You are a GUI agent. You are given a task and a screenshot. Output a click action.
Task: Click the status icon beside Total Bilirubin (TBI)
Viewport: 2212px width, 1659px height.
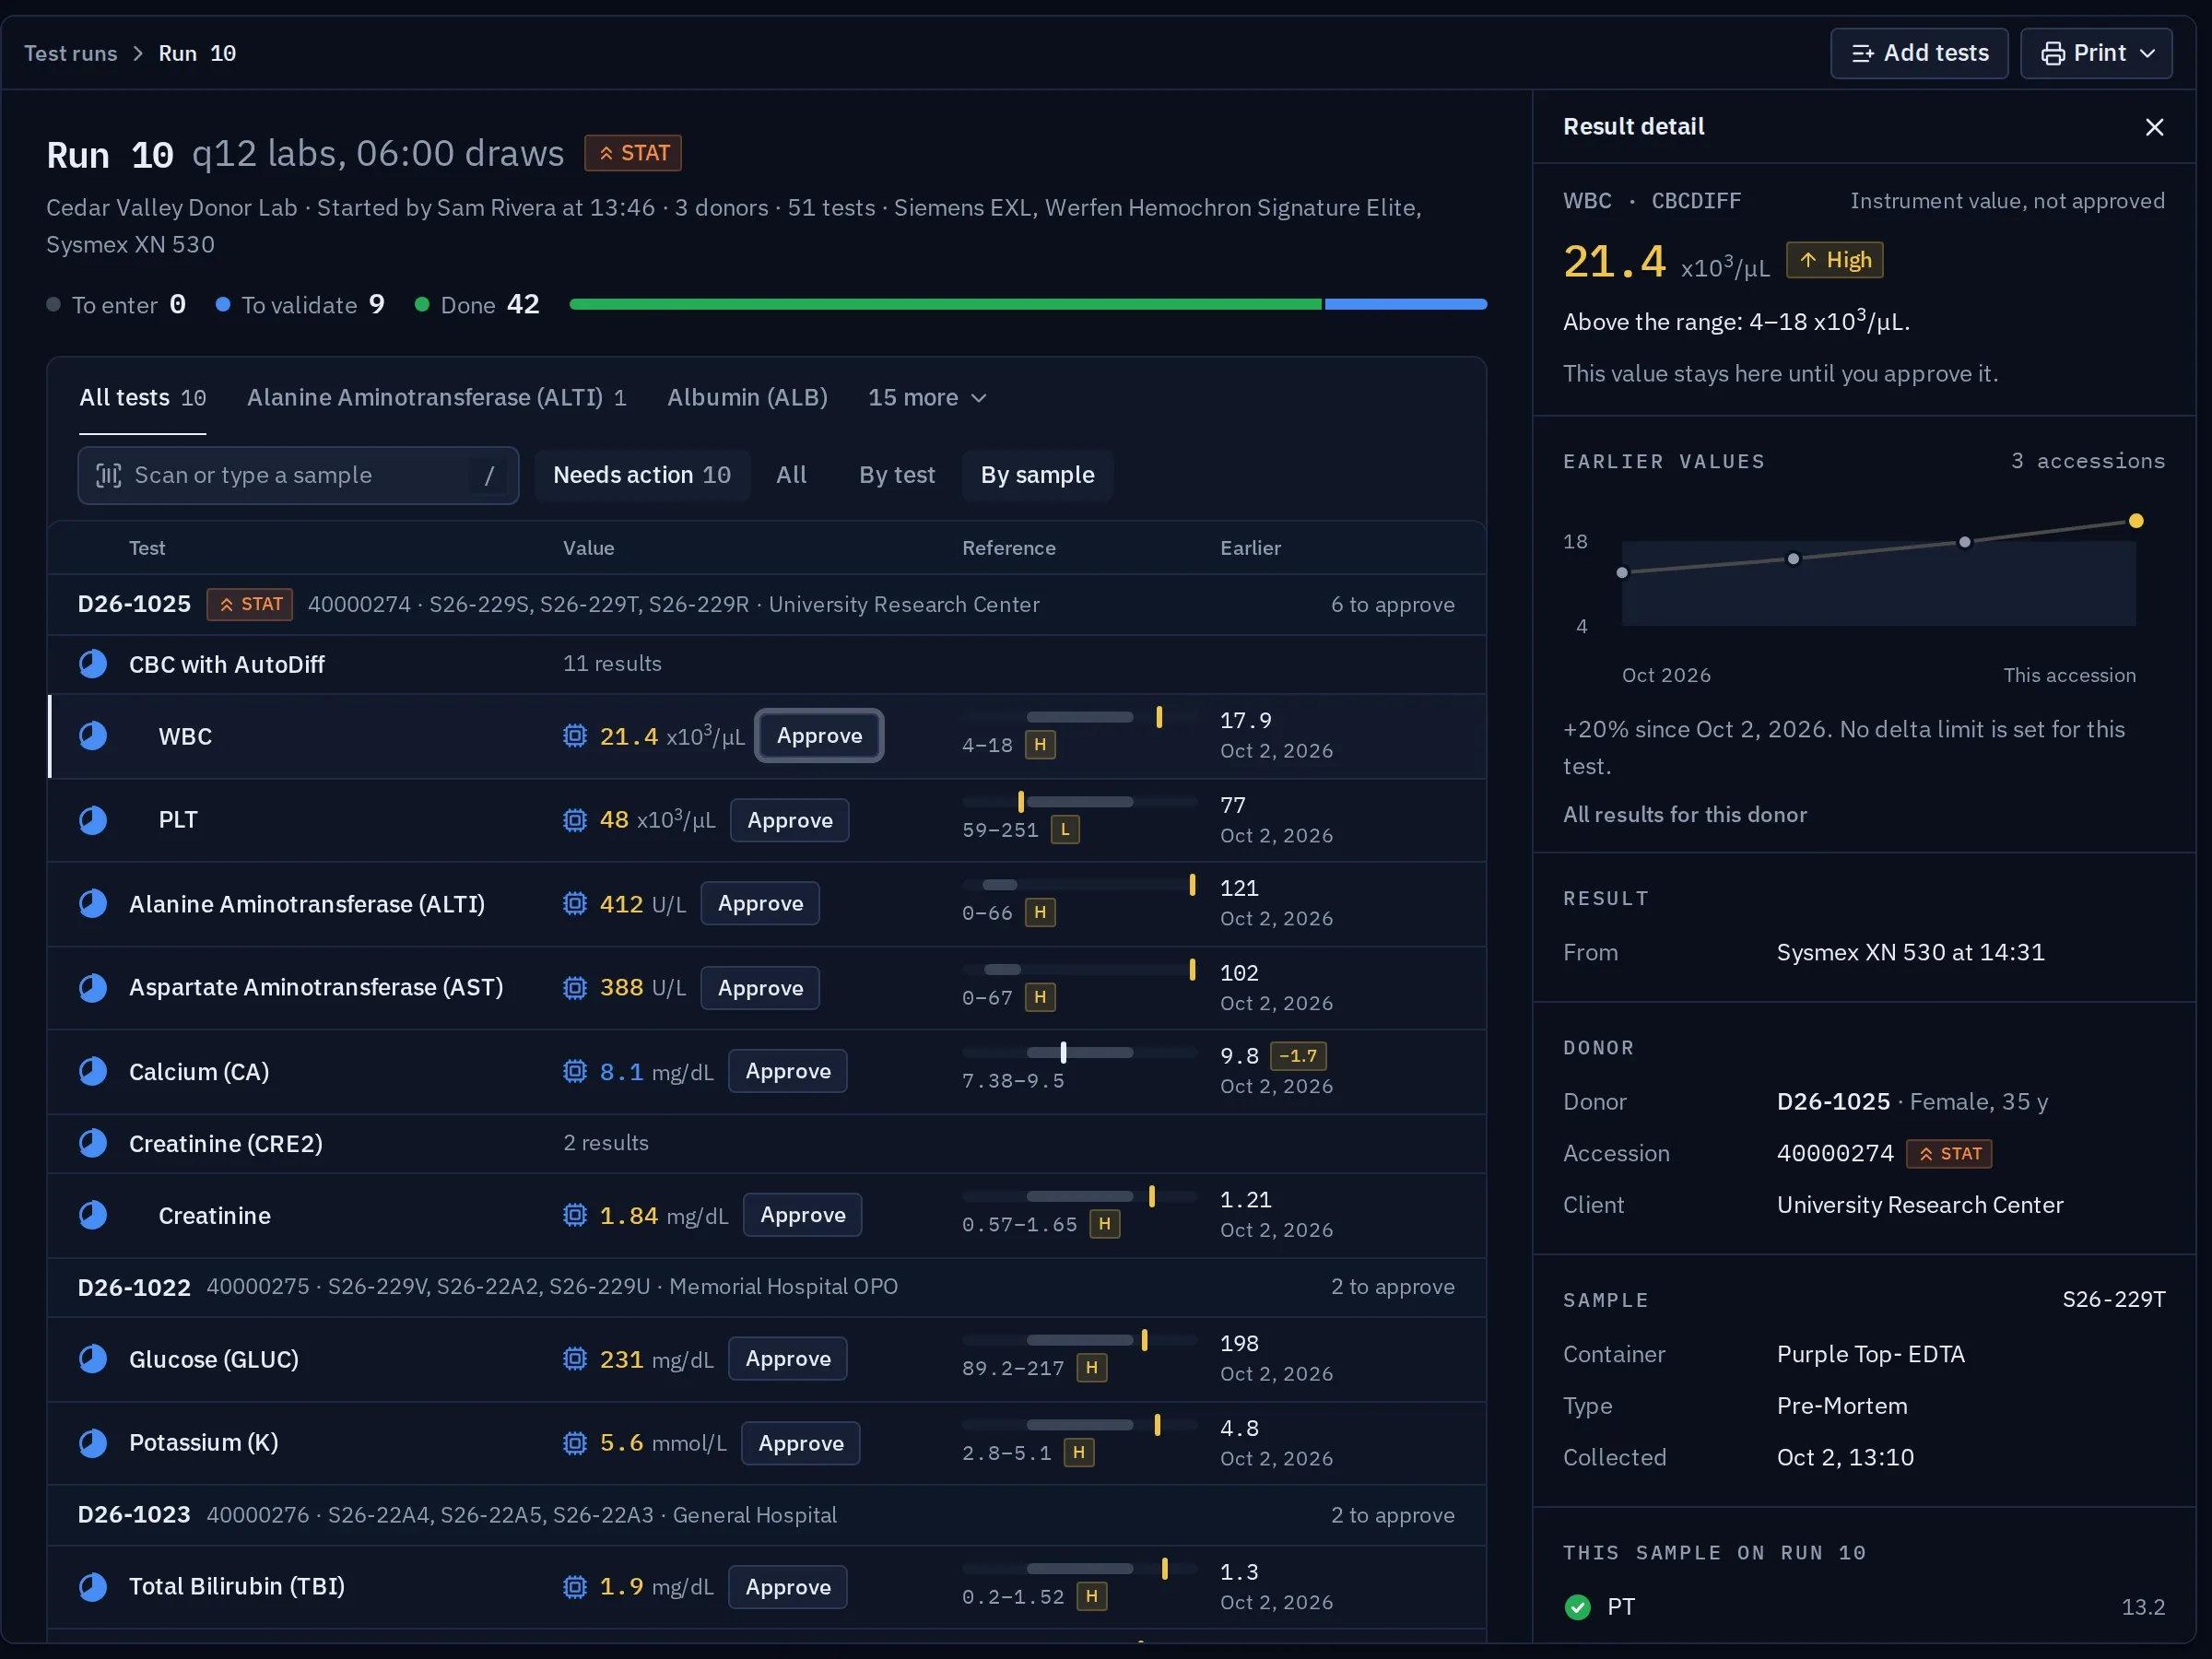(93, 1587)
